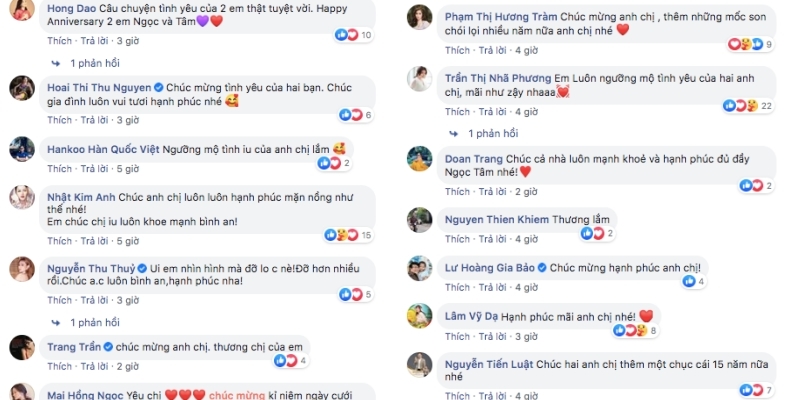Open Nguyễn Tiến Luật's profile name link
Viewport: 800px width, 400px height.
[x=489, y=364]
